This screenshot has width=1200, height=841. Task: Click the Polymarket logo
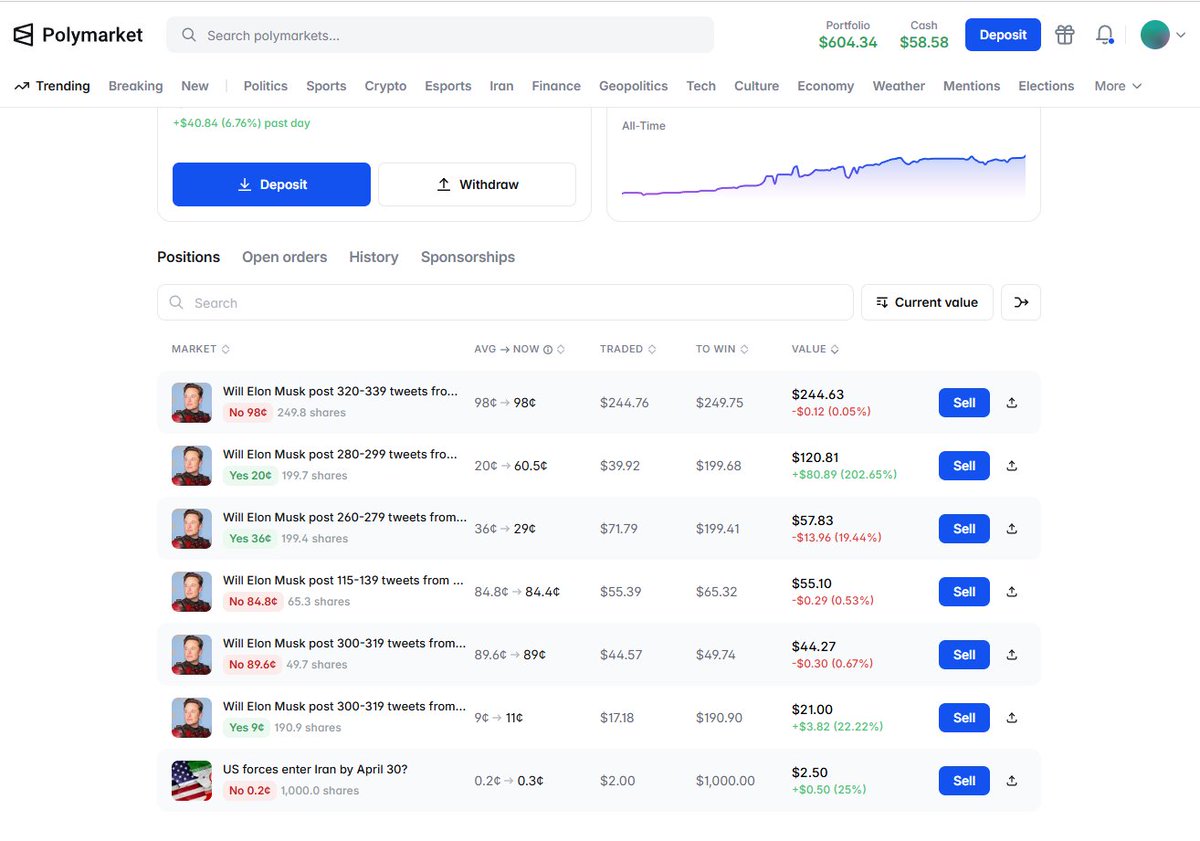78,35
